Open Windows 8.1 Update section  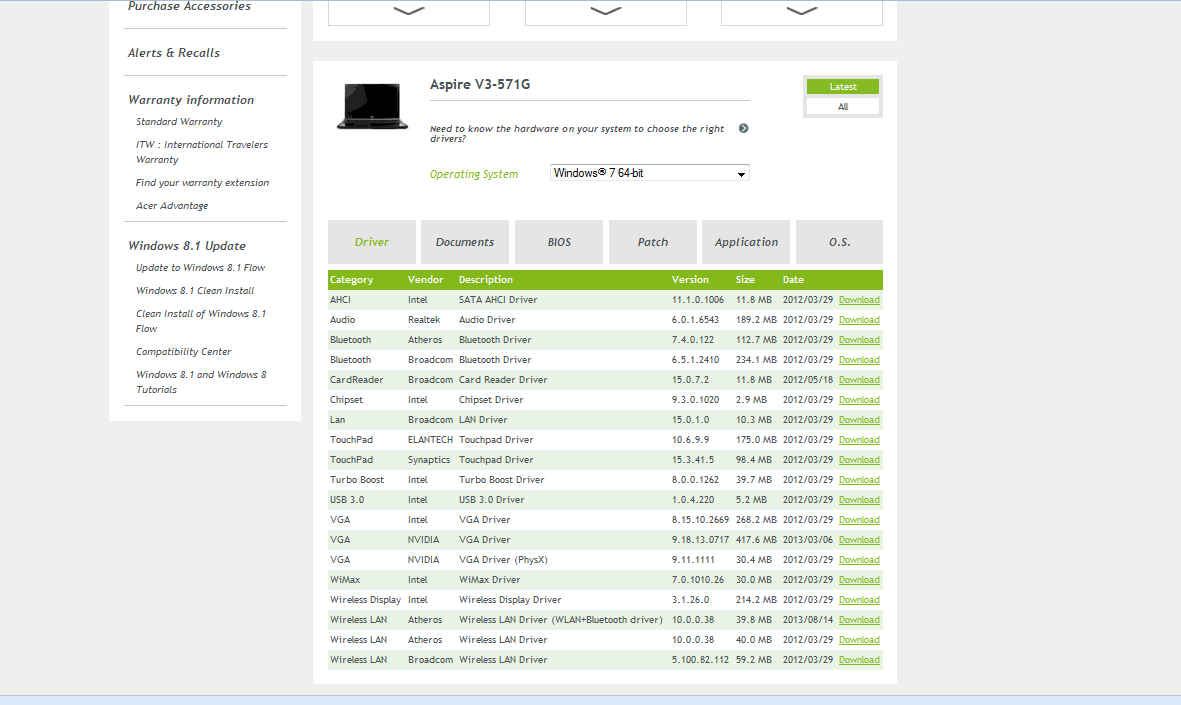tap(187, 246)
